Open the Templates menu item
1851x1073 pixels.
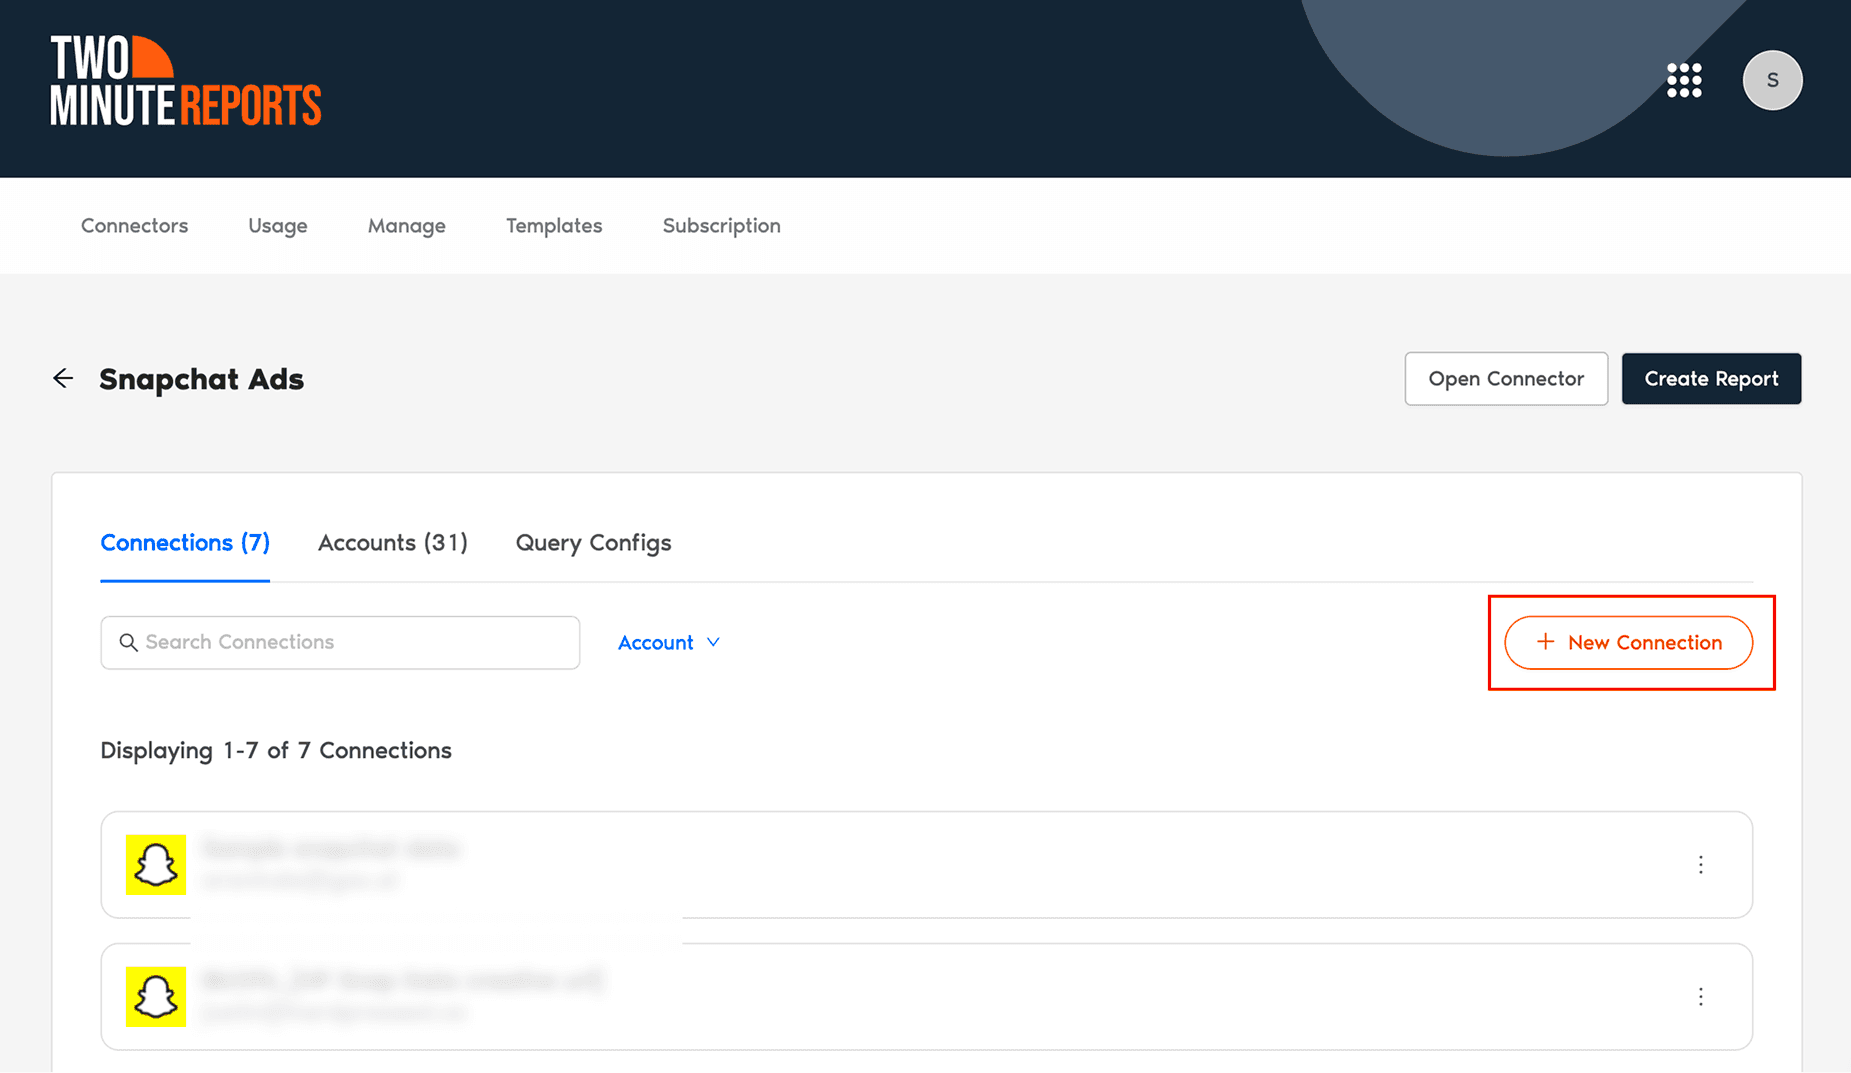[554, 225]
